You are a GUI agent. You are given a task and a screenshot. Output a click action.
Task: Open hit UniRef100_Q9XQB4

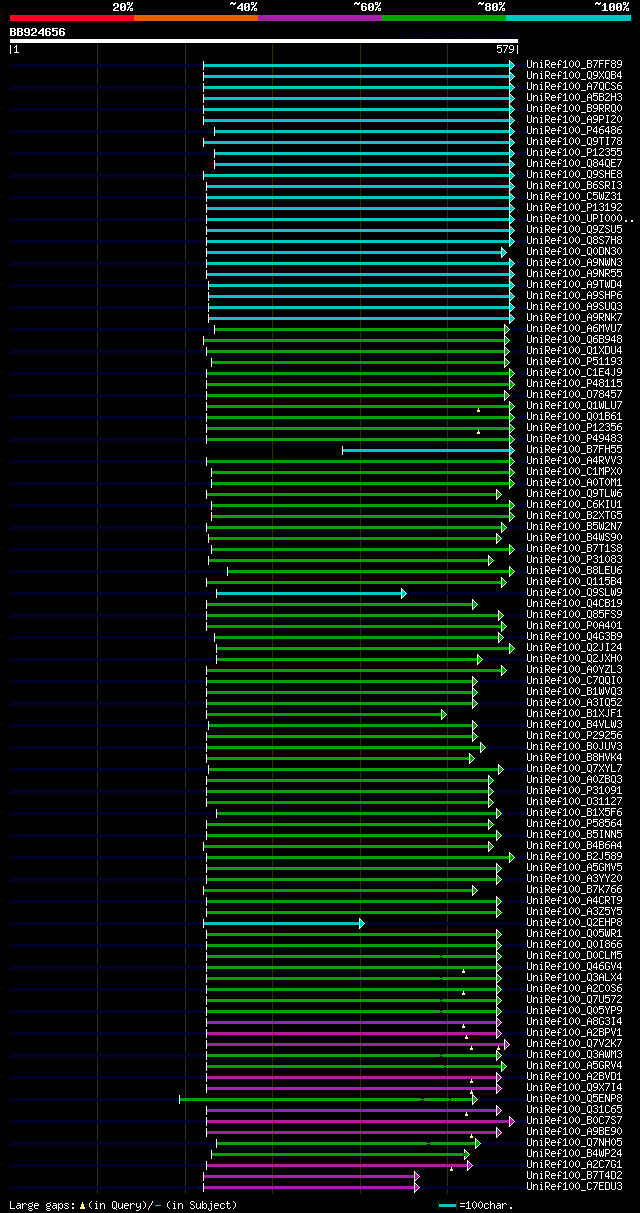coord(574,76)
